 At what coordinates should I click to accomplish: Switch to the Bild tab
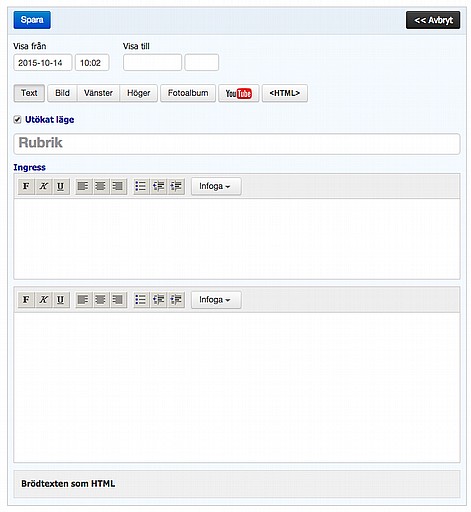click(62, 93)
